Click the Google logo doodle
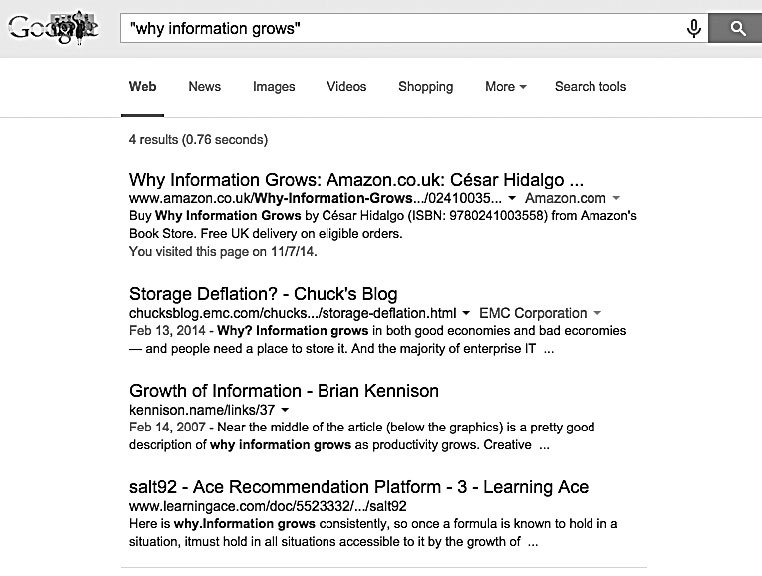Screen dimensions: 762x576 coord(53,27)
